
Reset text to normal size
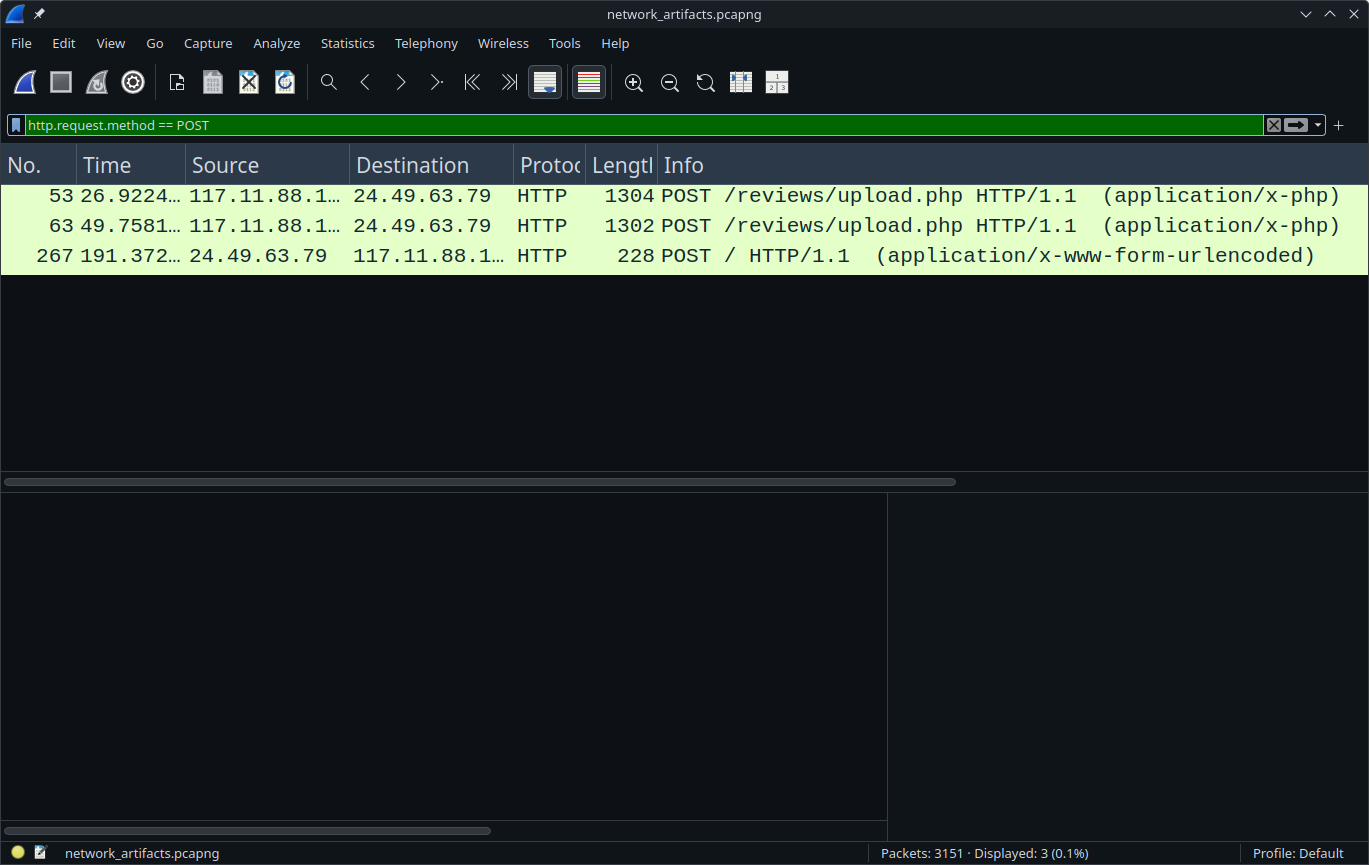(705, 83)
